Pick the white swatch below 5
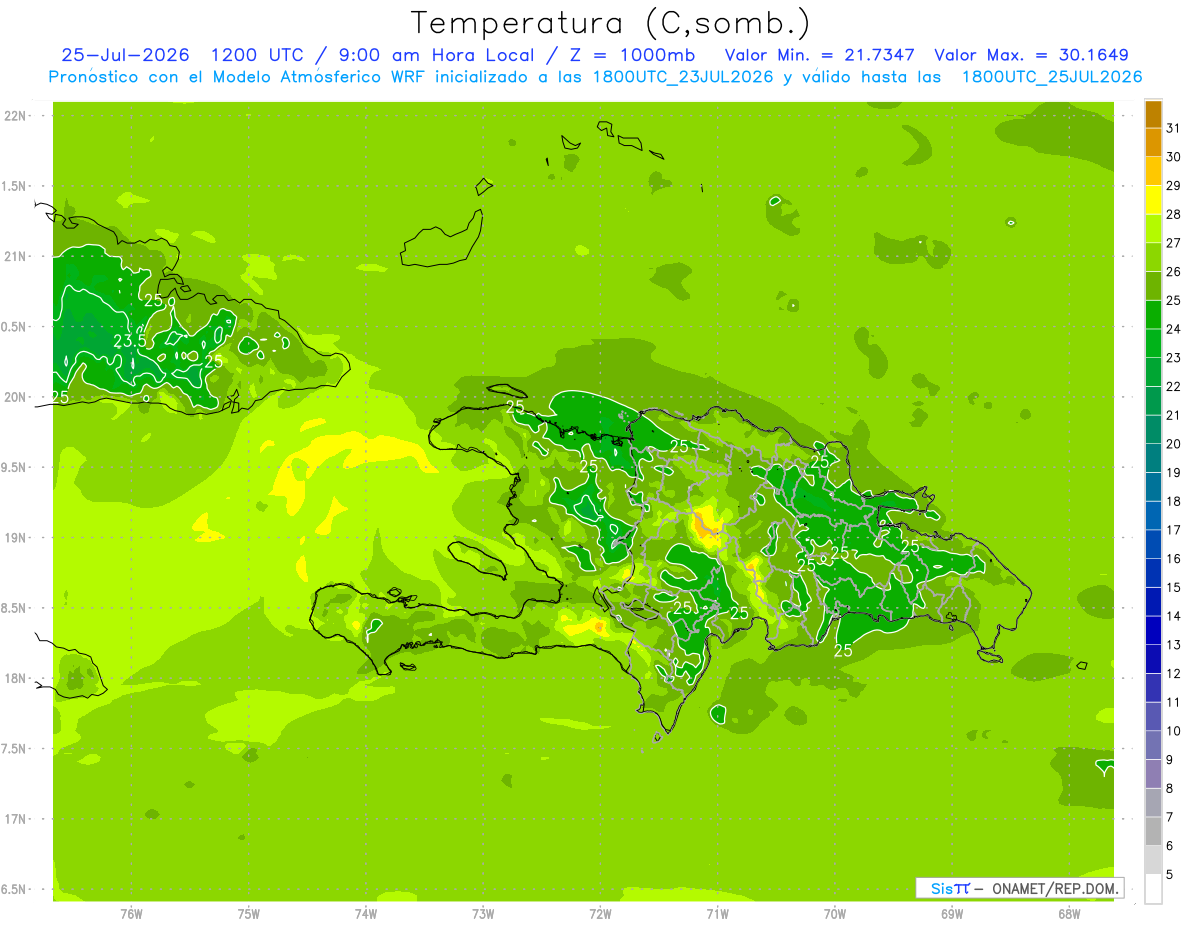Viewport: 1200px width, 927px height. [x=1153, y=889]
